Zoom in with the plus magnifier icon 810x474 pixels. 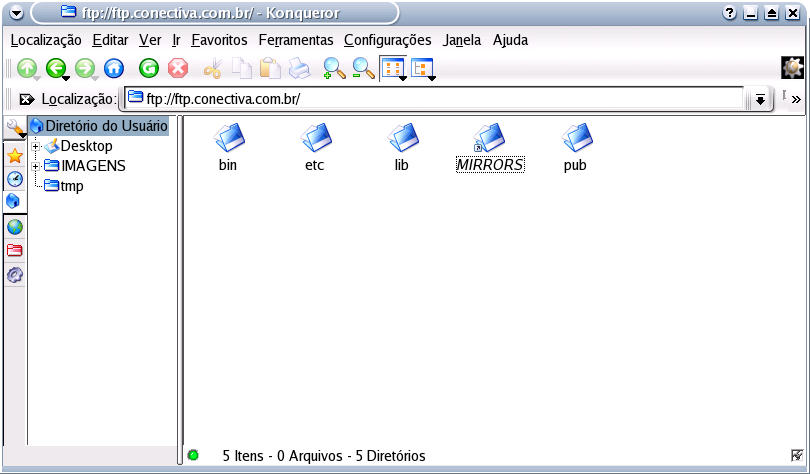(334, 68)
